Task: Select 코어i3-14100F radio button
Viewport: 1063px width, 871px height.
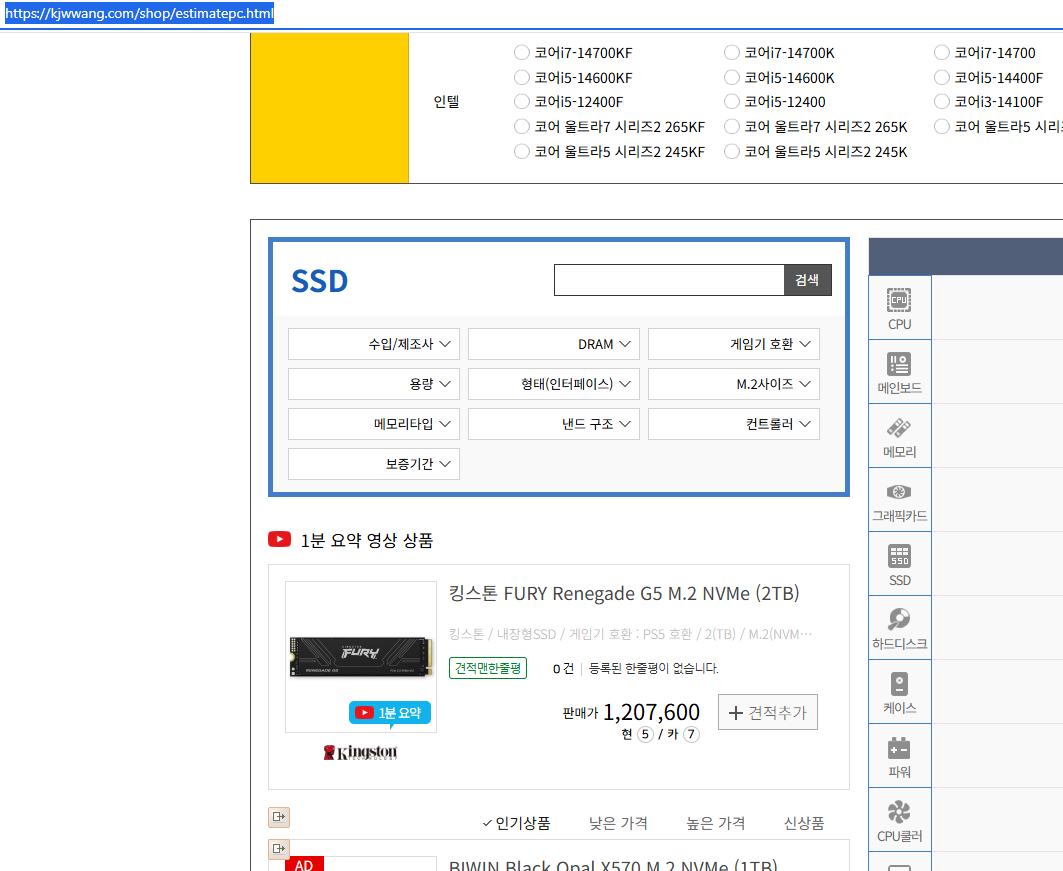Action: 942,102
